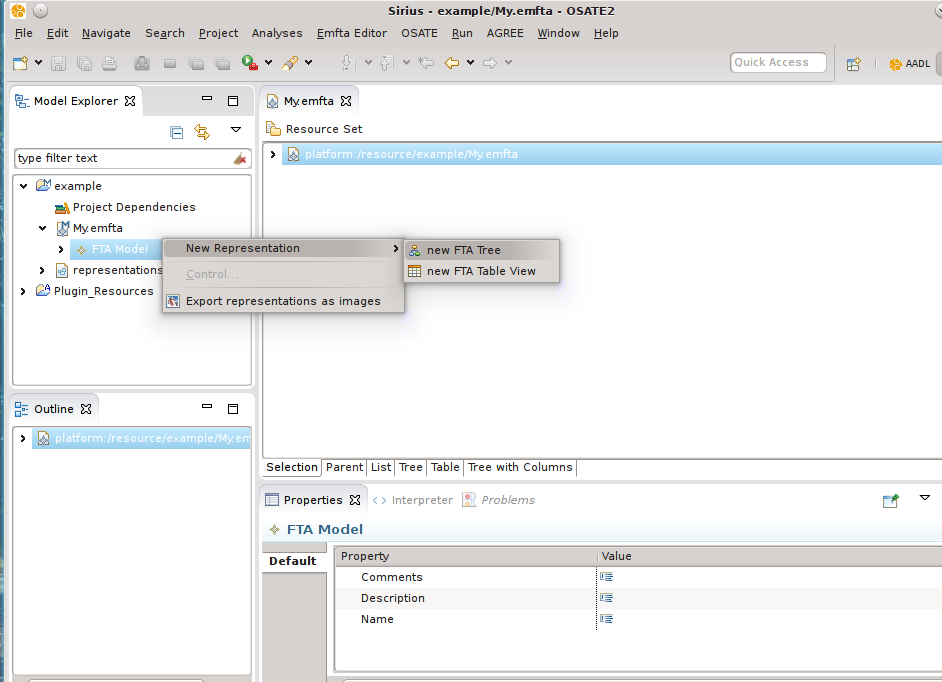Open the Analyses menu
The image size is (942, 682).
click(x=277, y=33)
